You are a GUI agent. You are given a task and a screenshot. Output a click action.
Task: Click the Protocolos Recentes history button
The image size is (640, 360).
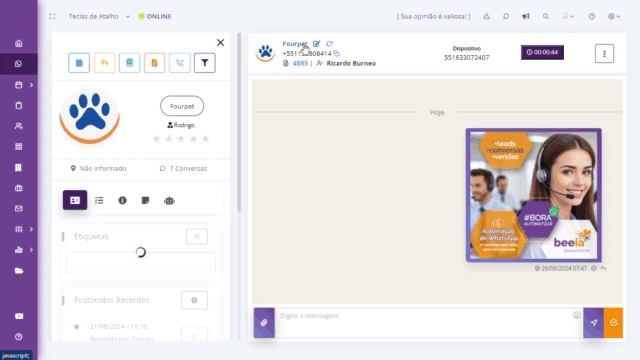(194, 300)
